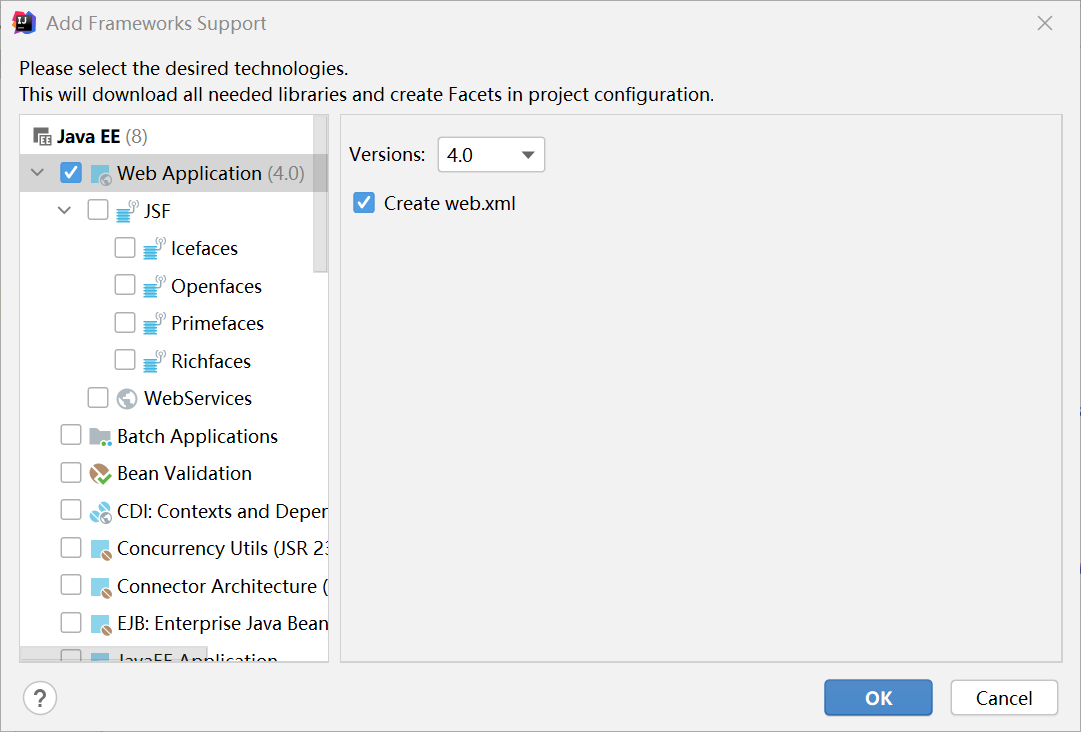Click the WebServices globe icon

click(x=127, y=398)
